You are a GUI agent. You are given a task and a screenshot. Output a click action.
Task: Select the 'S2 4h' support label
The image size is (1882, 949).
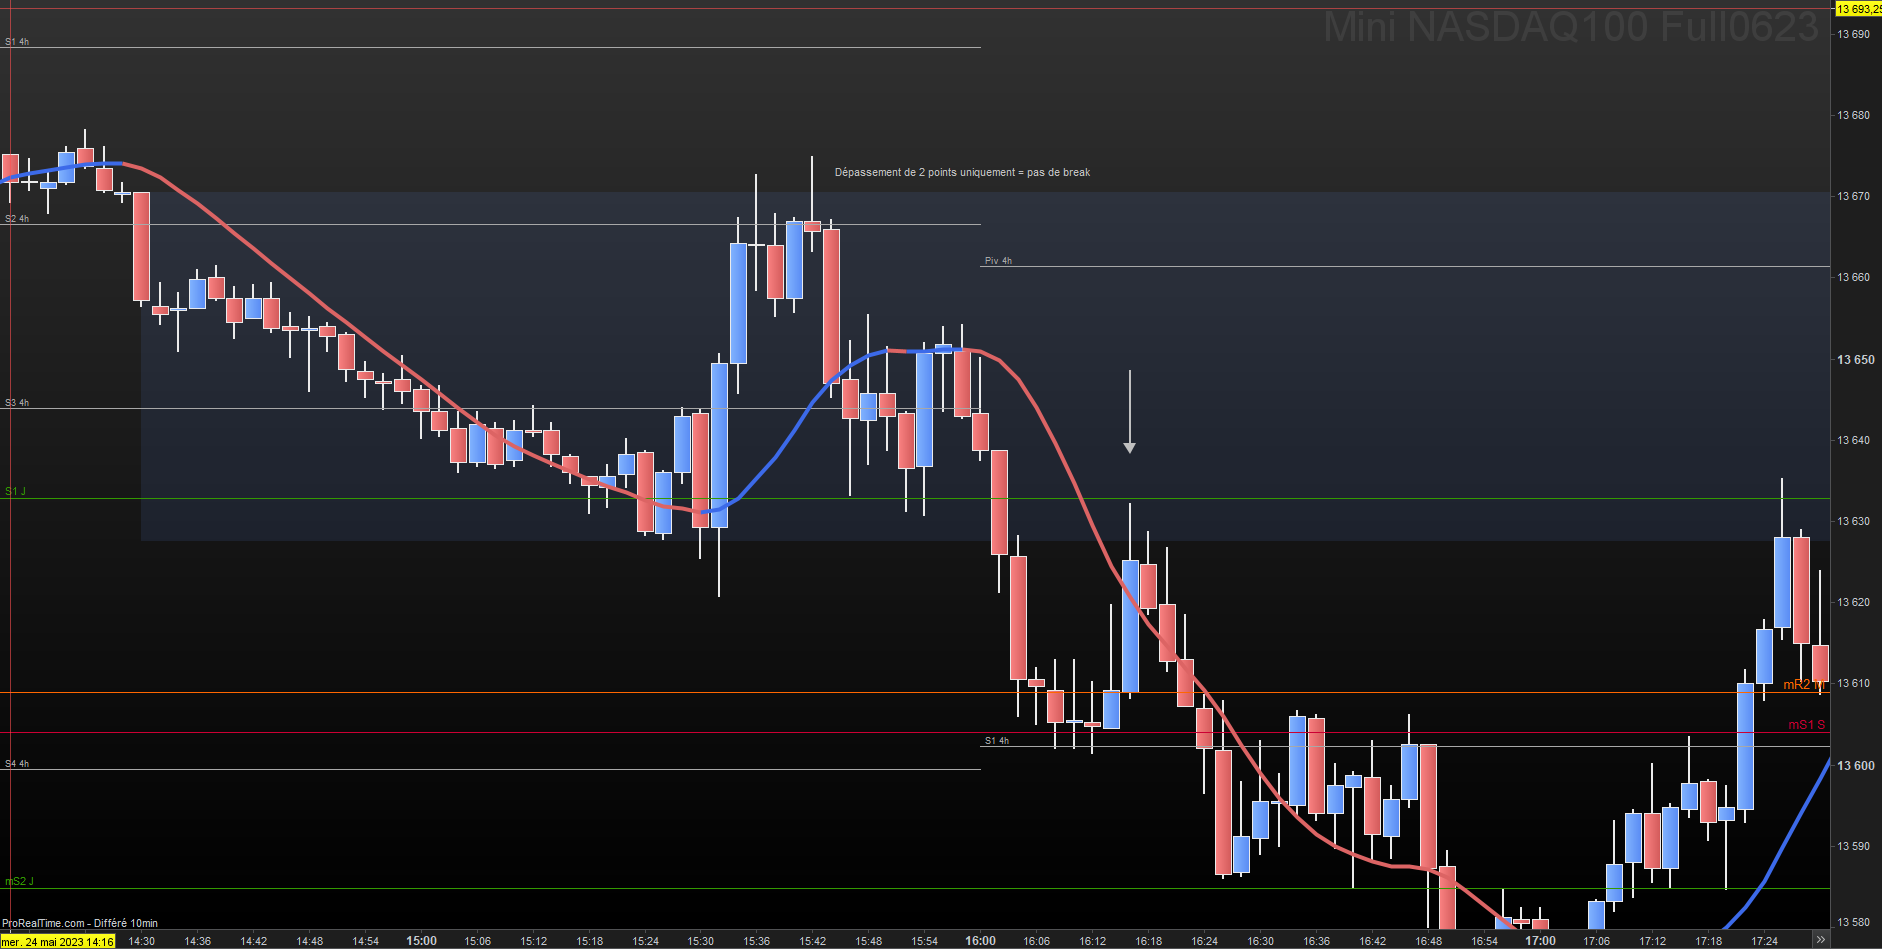coord(17,219)
